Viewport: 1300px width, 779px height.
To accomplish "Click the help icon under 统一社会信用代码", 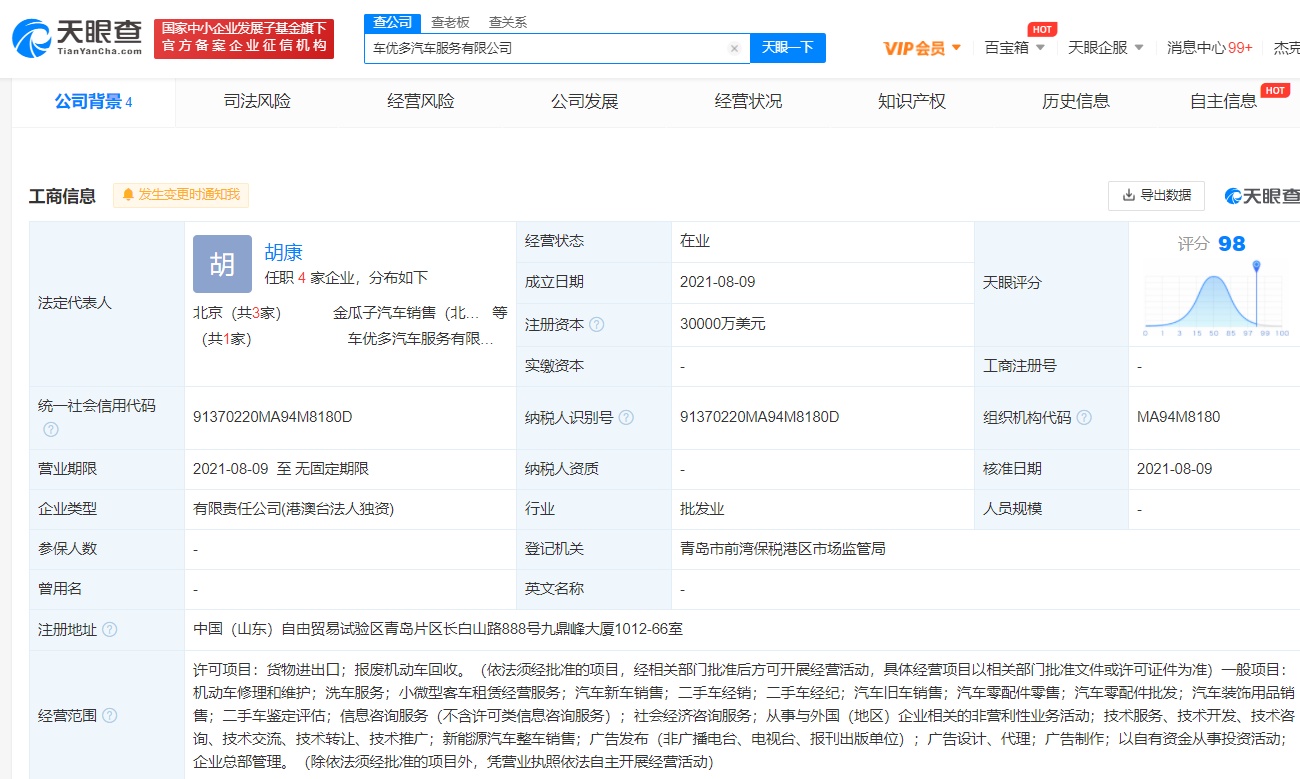I will (51, 429).
